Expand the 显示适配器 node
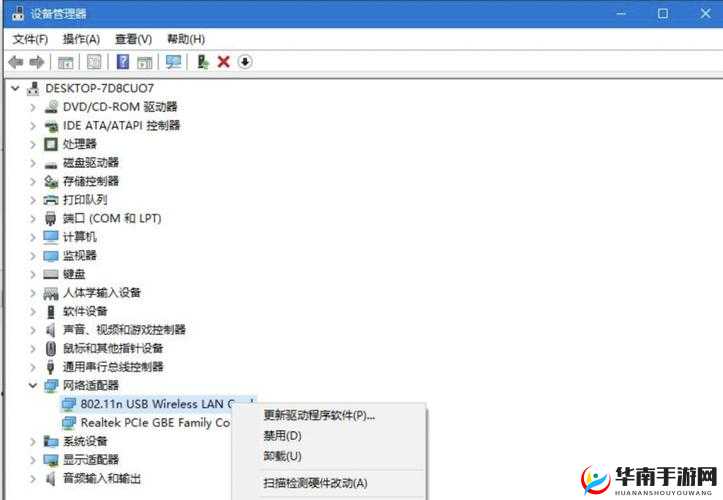 point(33,460)
